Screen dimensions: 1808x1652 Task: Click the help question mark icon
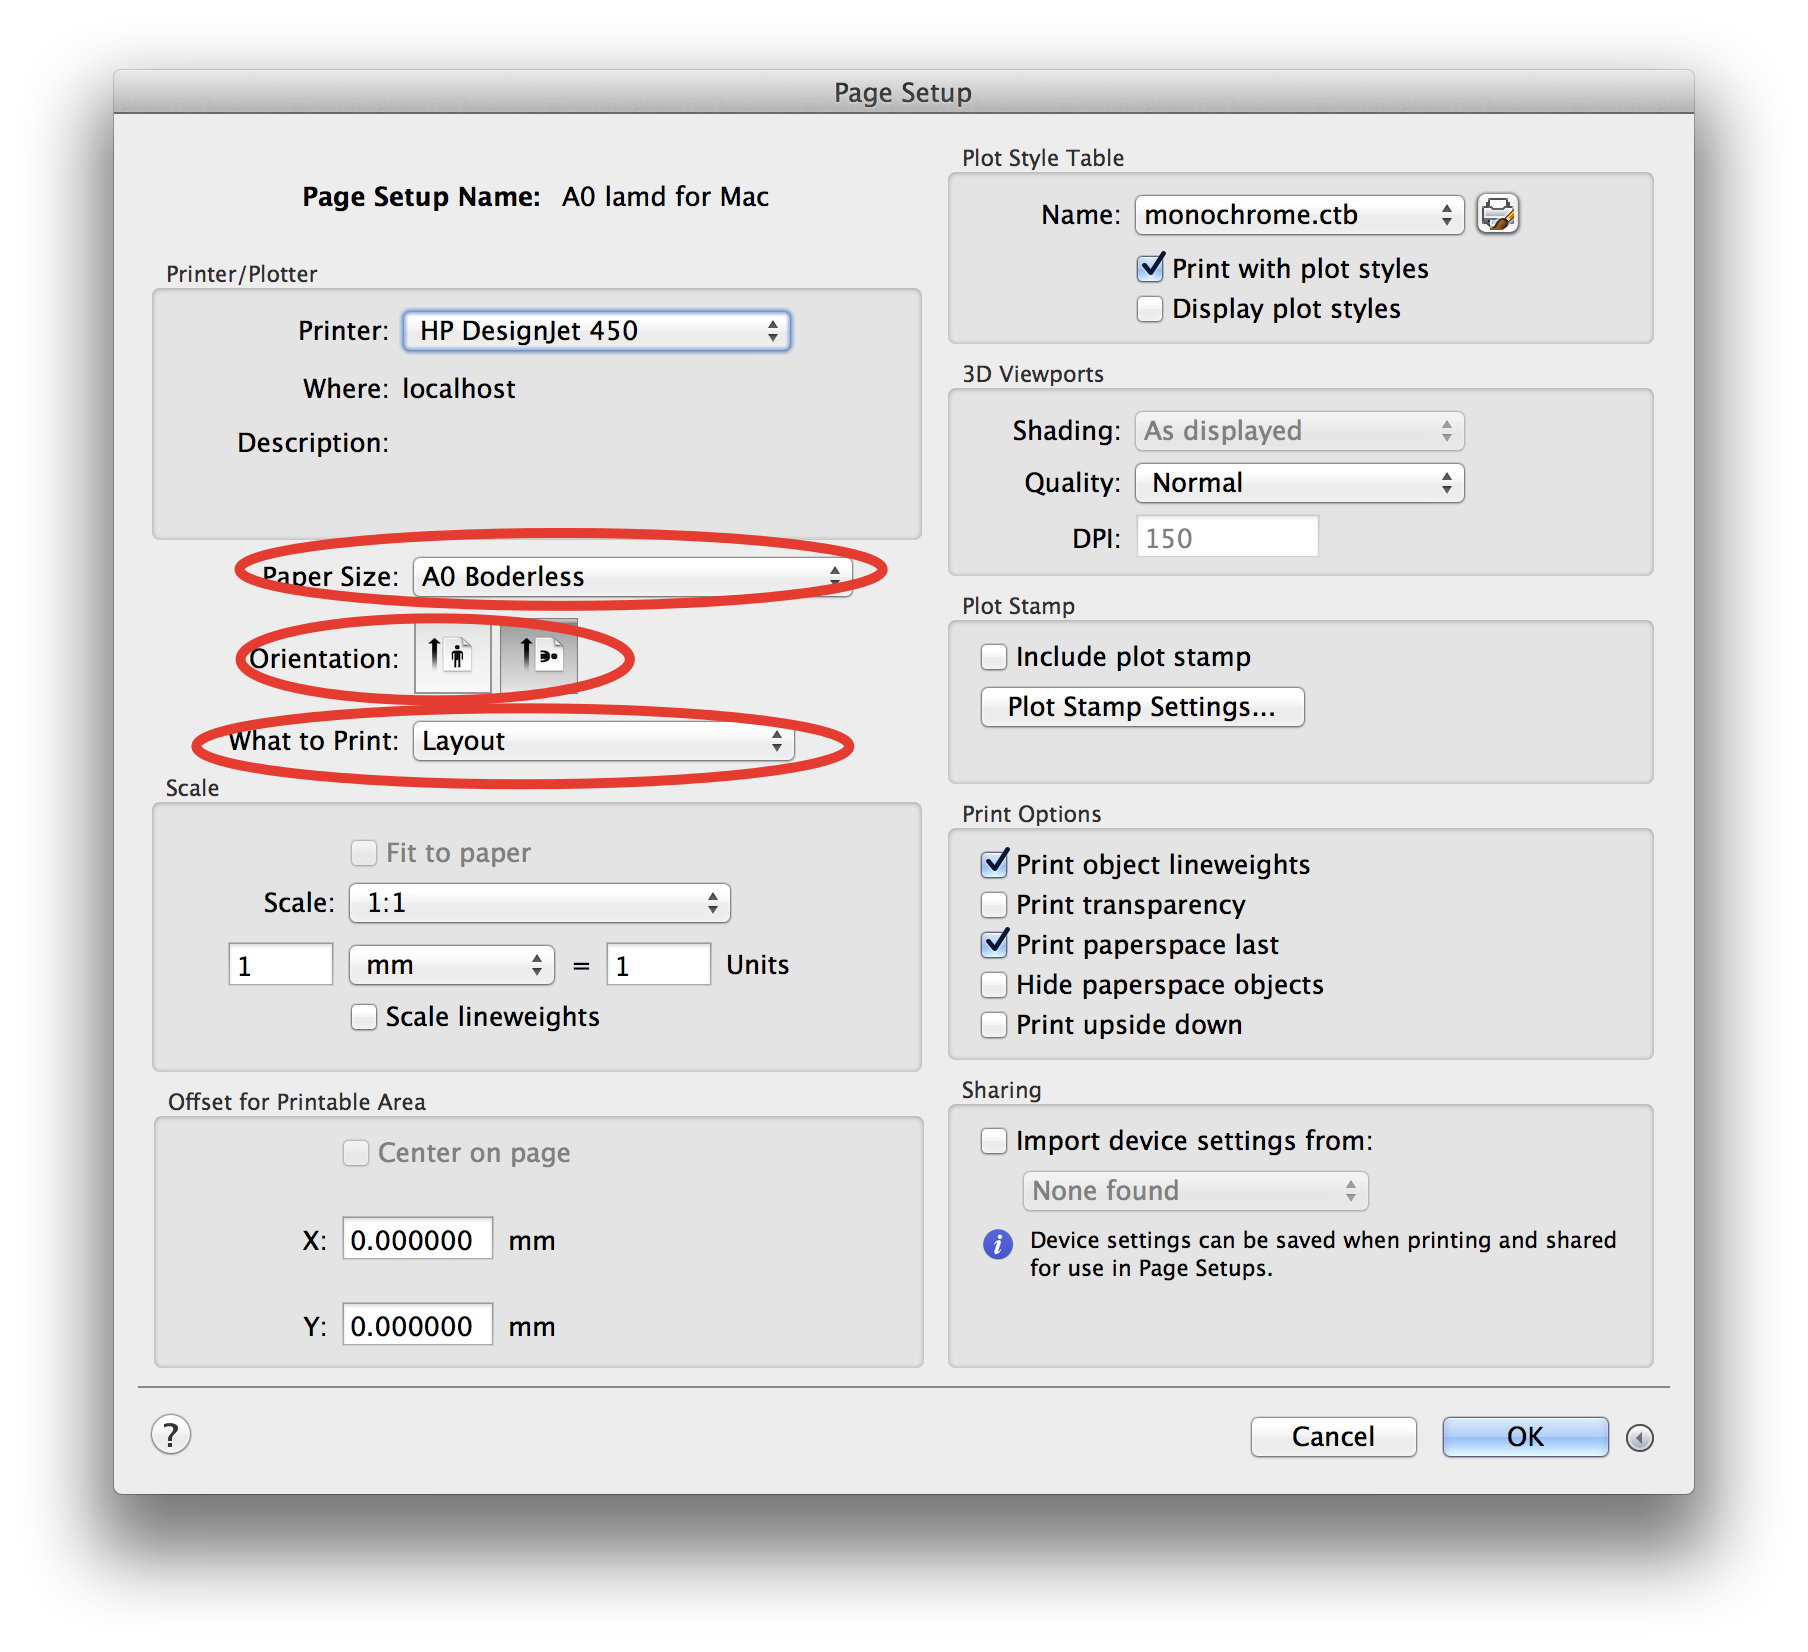coord(170,1435)
